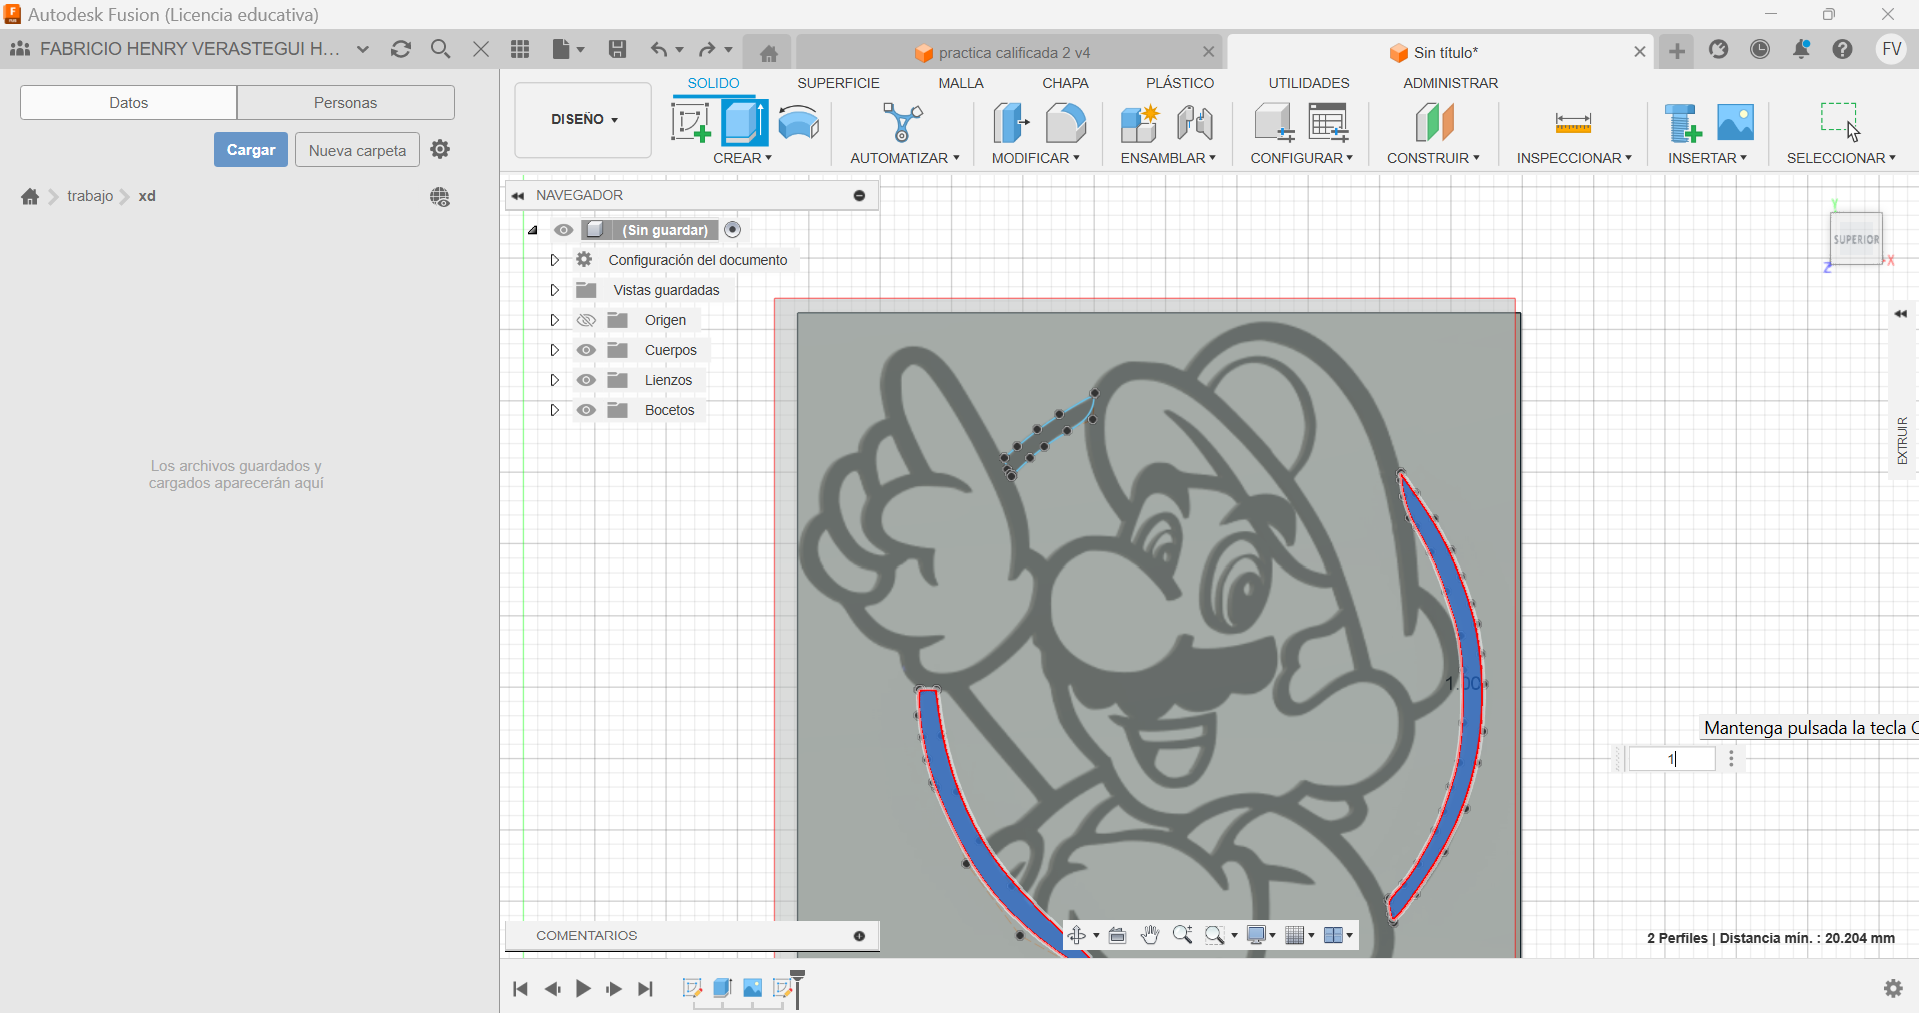Viewport: 1919px width, 1013px height.
Task: Toggle visibility of the (Sin guardar) component
Action: 564,230
